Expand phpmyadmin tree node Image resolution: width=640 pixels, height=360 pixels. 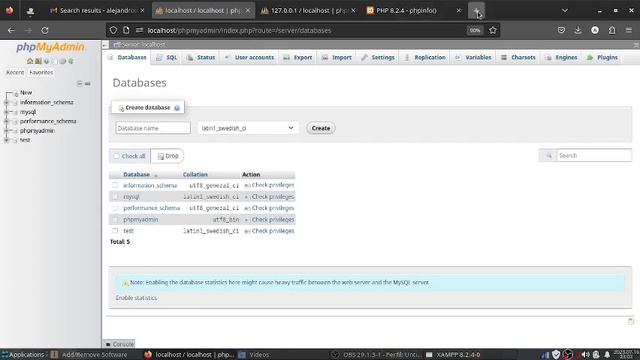(x=6, y=131)
